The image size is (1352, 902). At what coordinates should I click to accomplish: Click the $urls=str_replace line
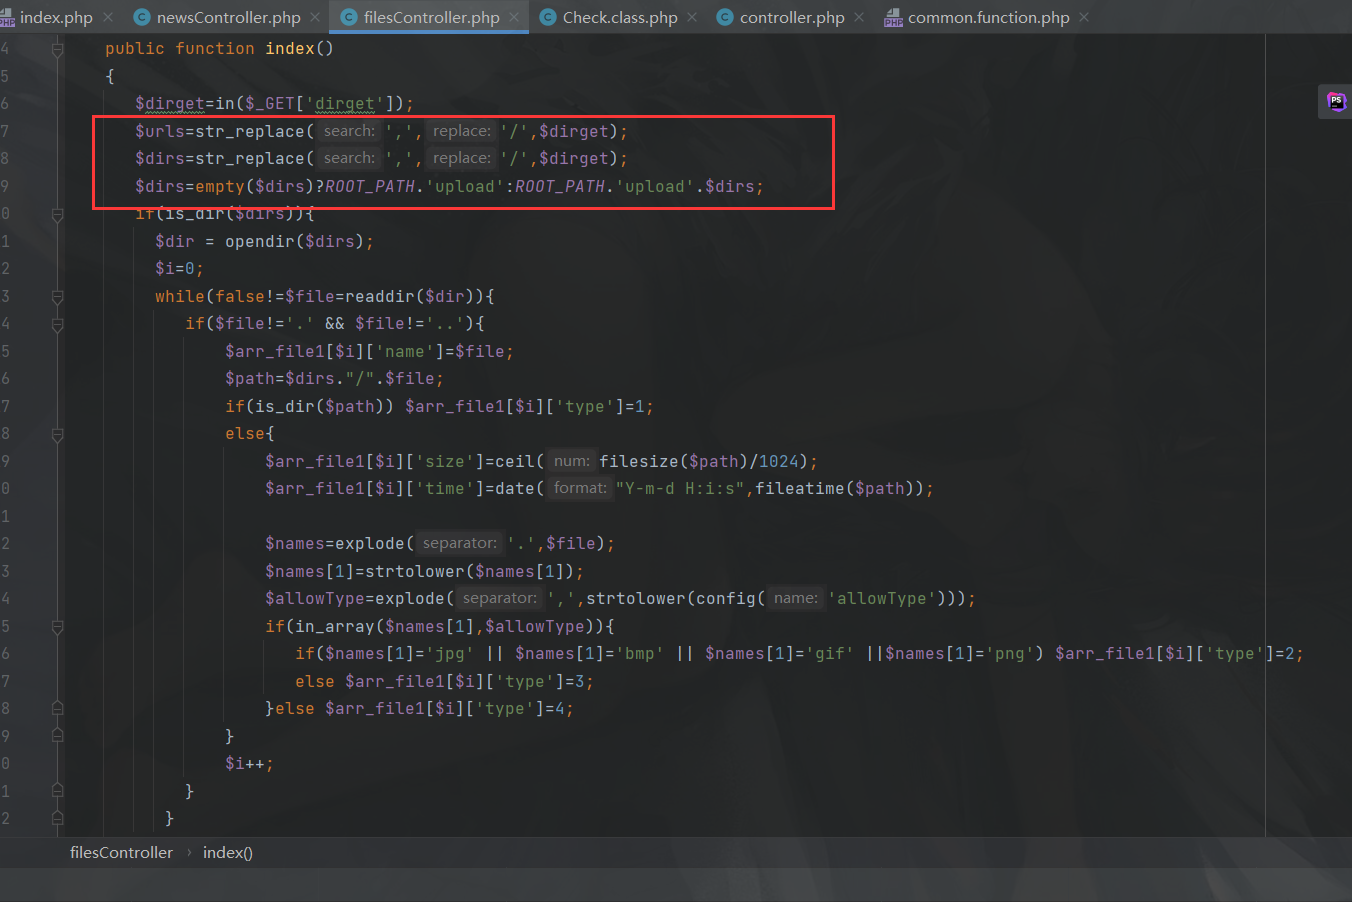click(381, 131)
